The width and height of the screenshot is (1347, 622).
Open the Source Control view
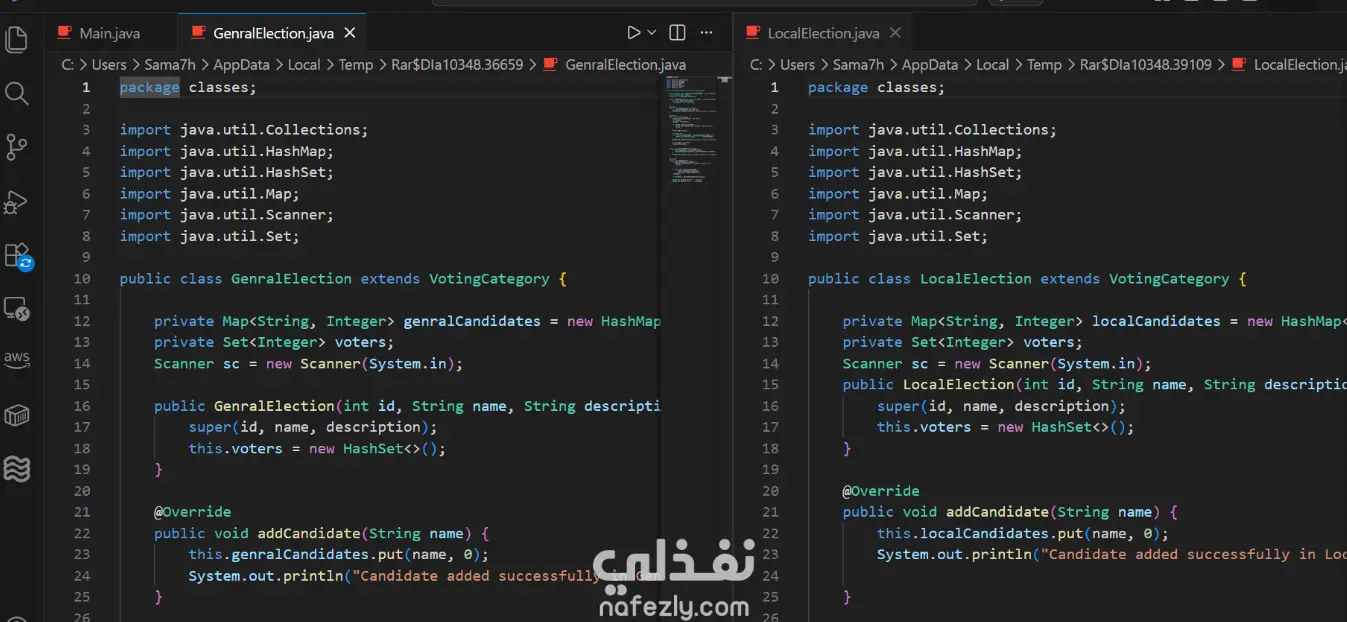17,148
